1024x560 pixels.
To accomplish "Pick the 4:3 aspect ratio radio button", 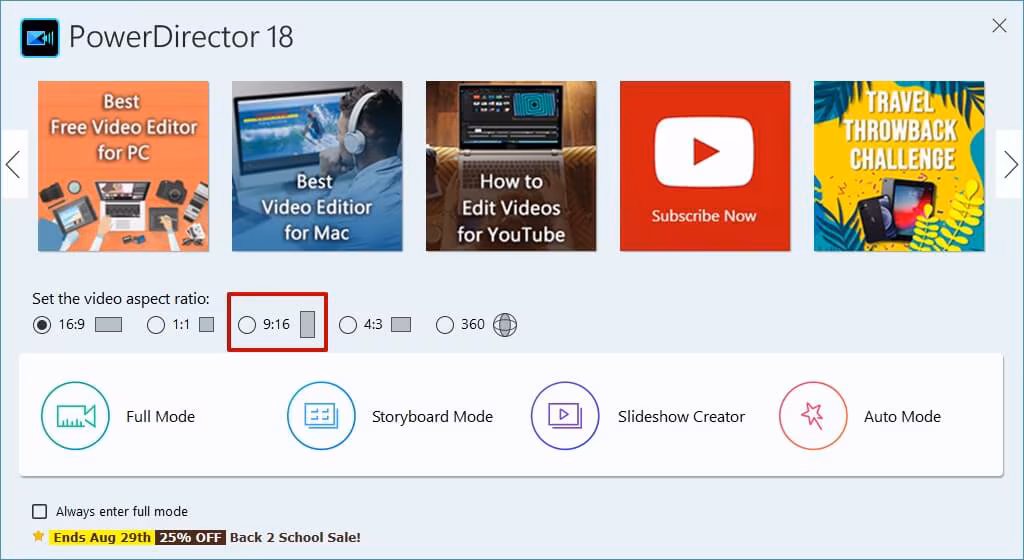I will (348, 324).
